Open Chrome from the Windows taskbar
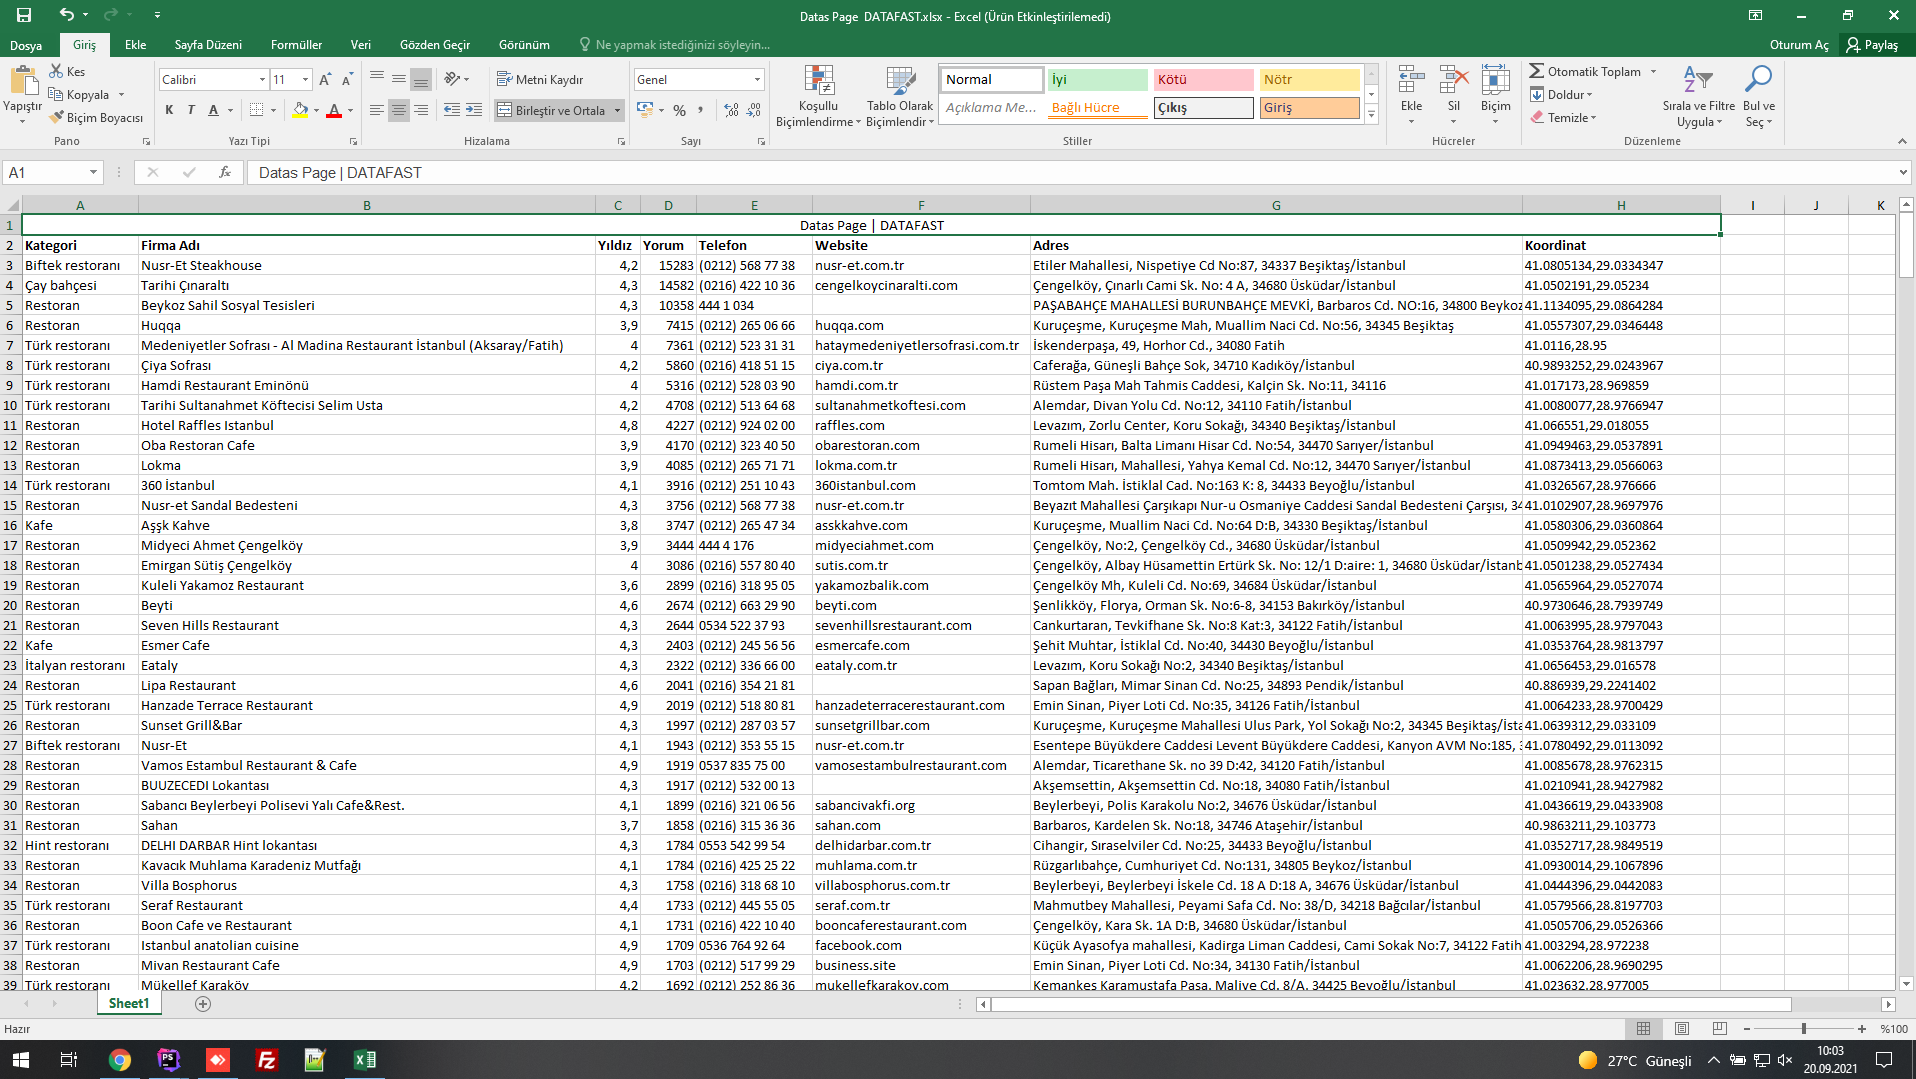The width and height of the screenshot is (1916, 1079). tap(120, 1060)
